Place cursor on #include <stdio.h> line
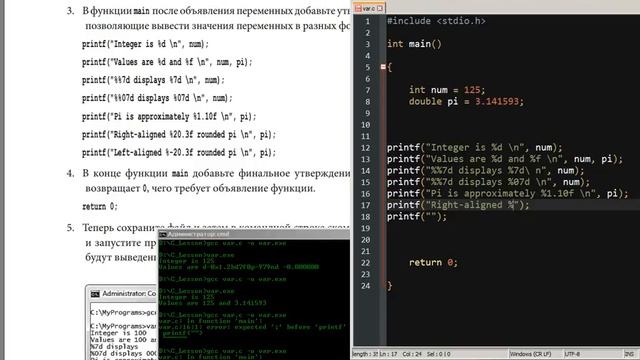Viewport: 640px width, 360px height. click(436, 21)
